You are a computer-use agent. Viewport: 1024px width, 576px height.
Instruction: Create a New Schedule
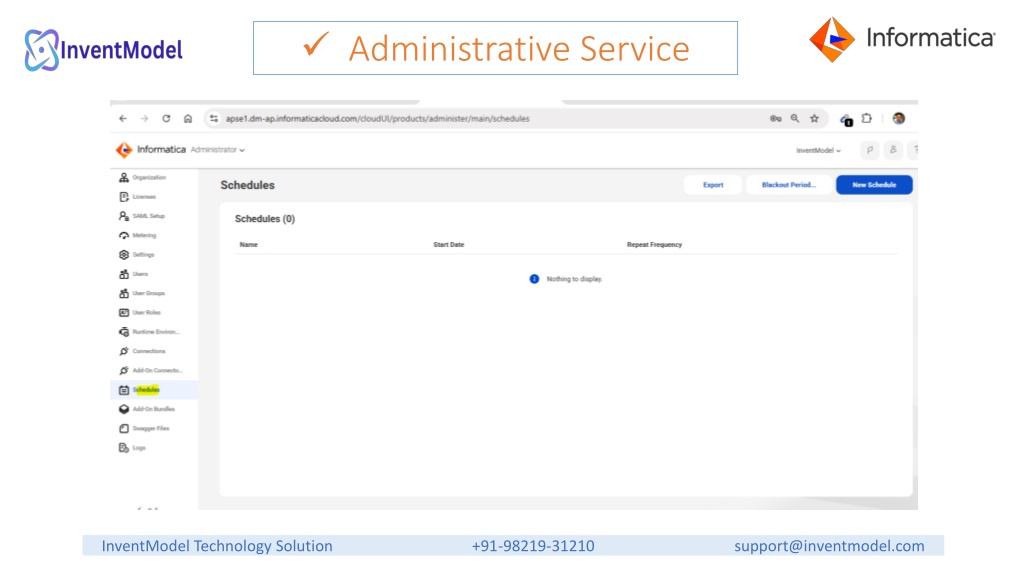coord(874,185)
